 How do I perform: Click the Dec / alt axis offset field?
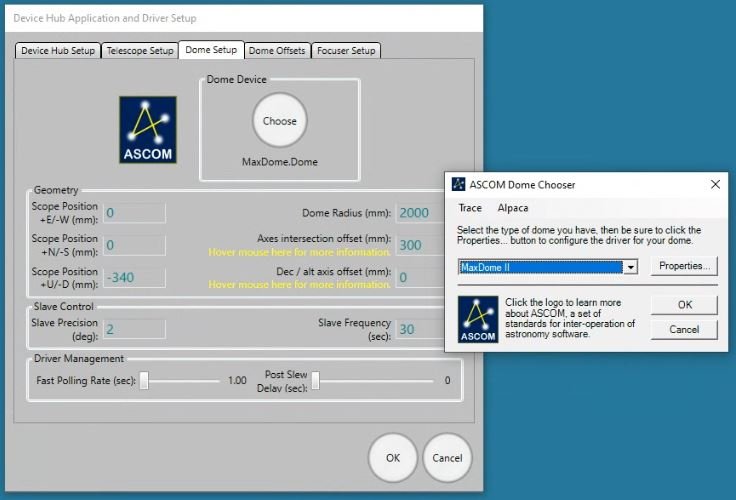420,277
